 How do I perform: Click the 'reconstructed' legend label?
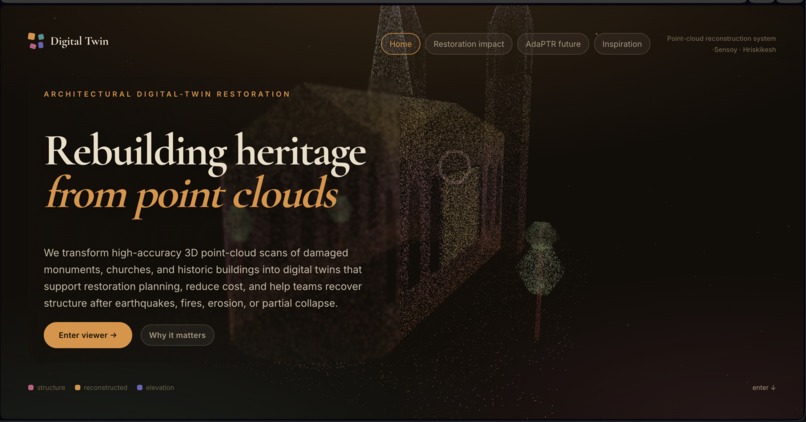tap(105, 388)
